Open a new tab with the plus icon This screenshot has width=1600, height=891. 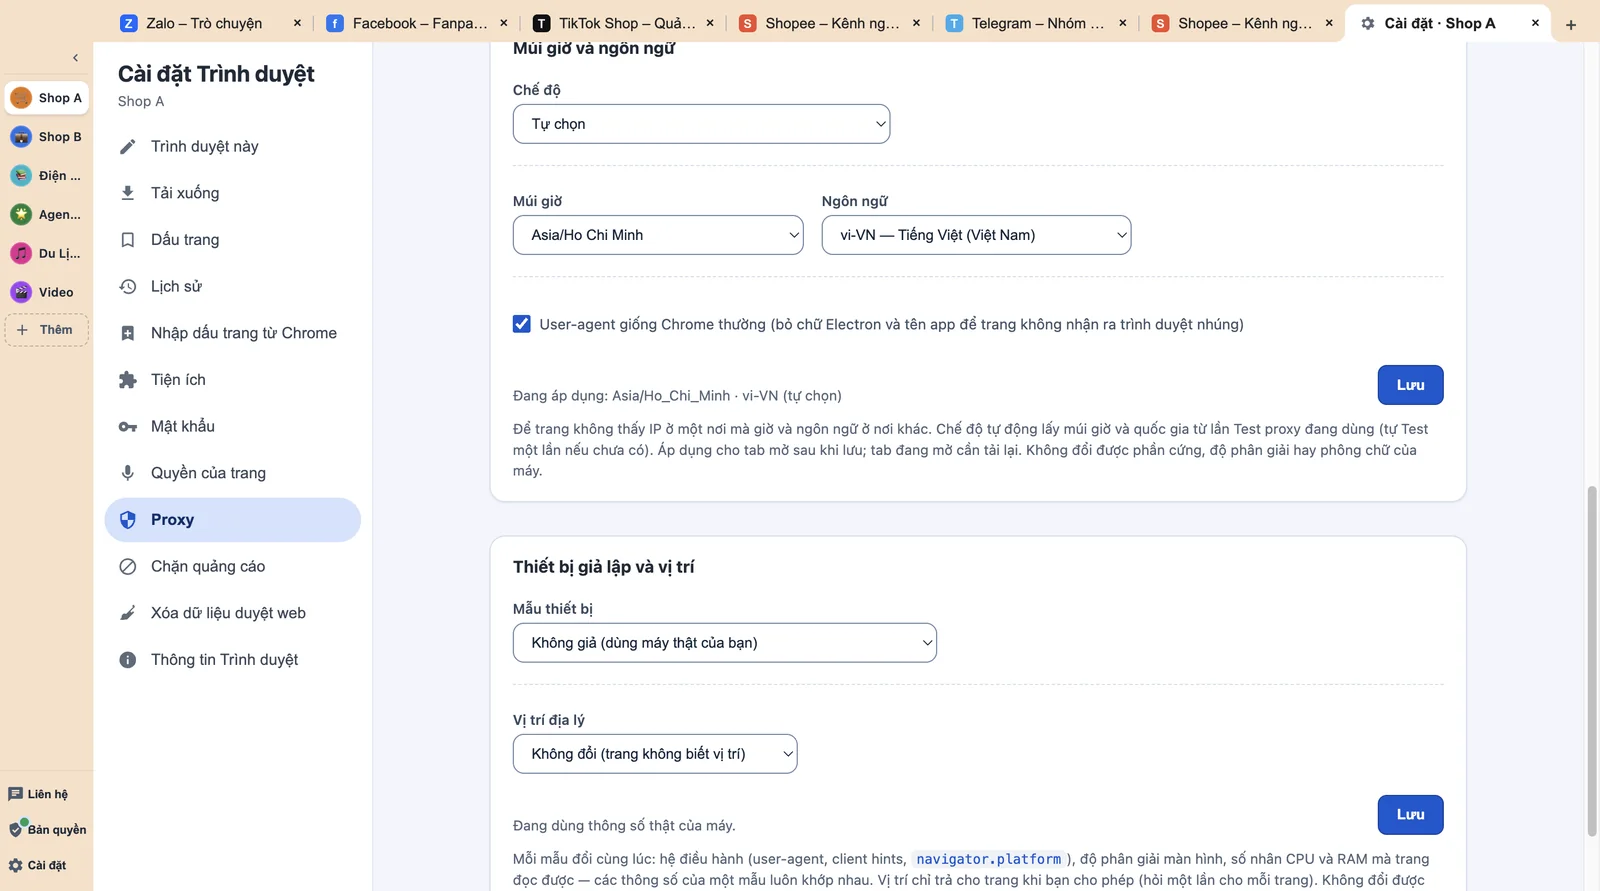[x=1571, y=24]
